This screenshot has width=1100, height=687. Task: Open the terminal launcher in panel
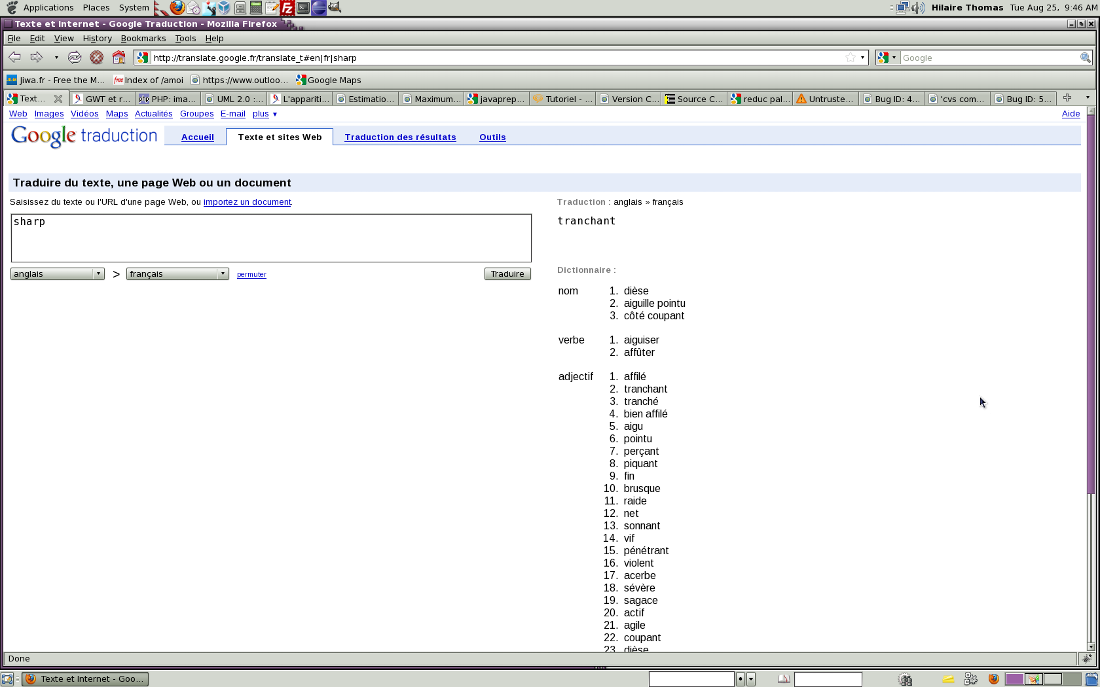[x=303, y=8]
